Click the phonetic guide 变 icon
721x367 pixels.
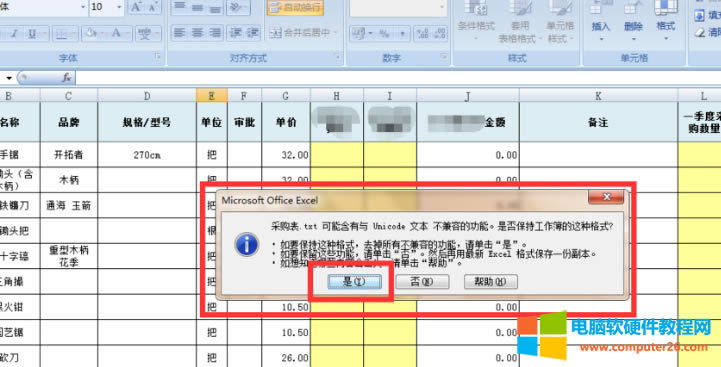(145, 33)
